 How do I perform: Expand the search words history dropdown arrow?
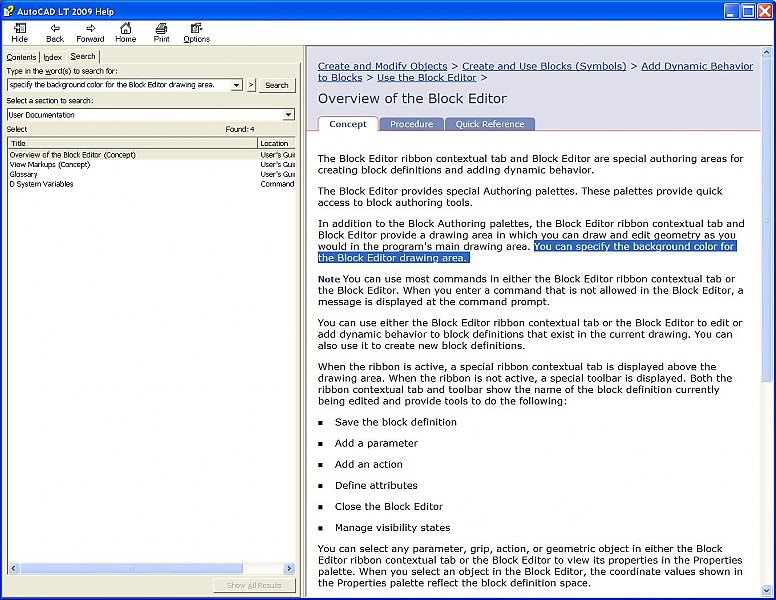237,85
